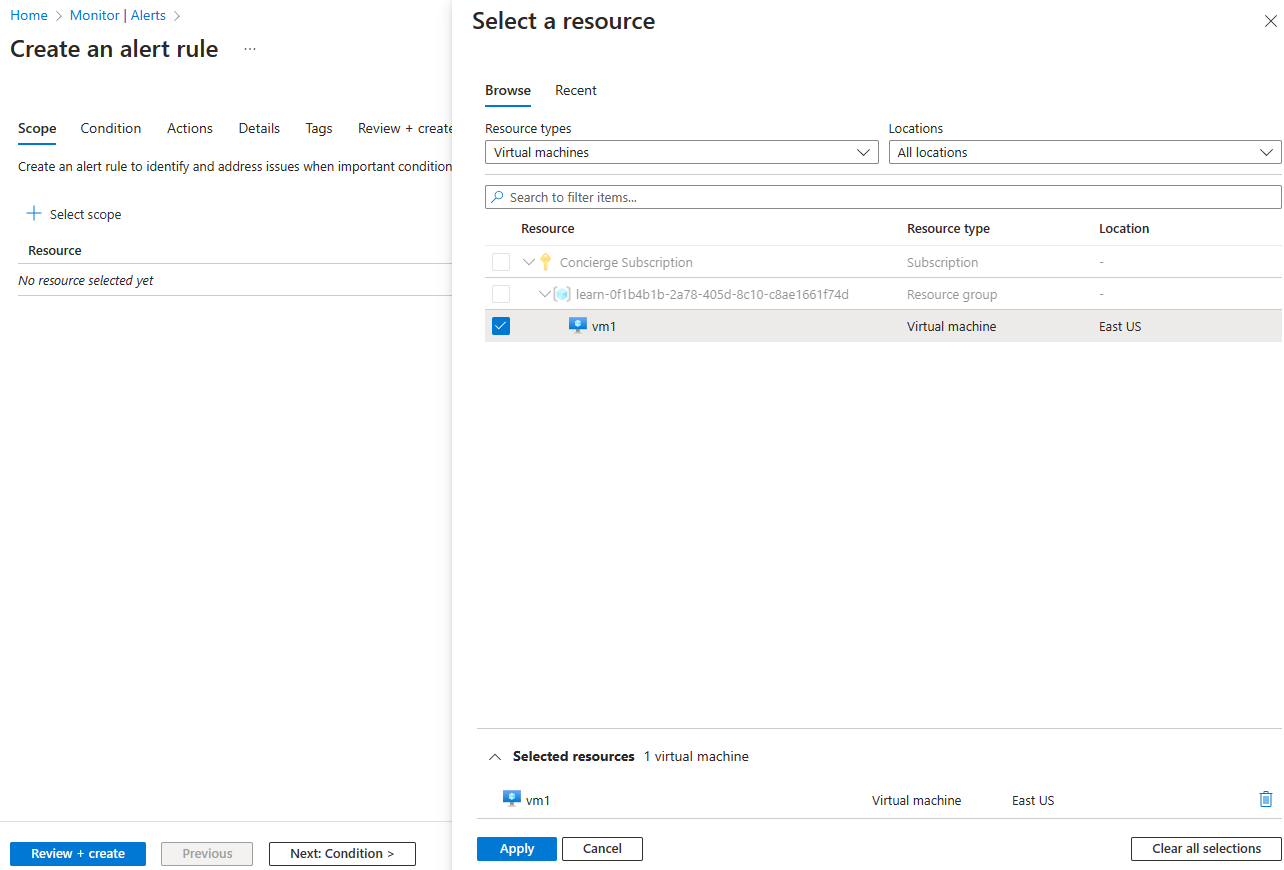1284x870 pixels.
Task: Delete vm1 from selected resources with trash icon
Action: (x=1266, y=799)
